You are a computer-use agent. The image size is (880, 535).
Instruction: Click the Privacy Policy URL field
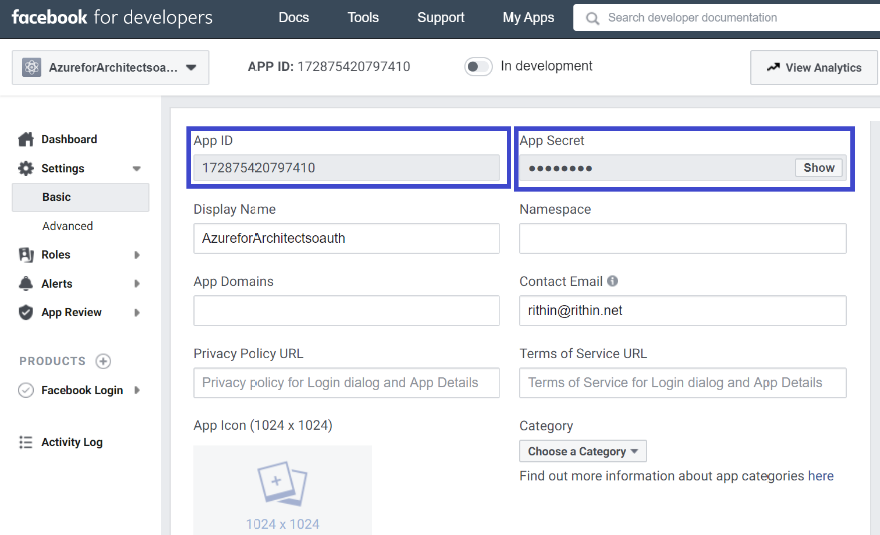[346, 383]
